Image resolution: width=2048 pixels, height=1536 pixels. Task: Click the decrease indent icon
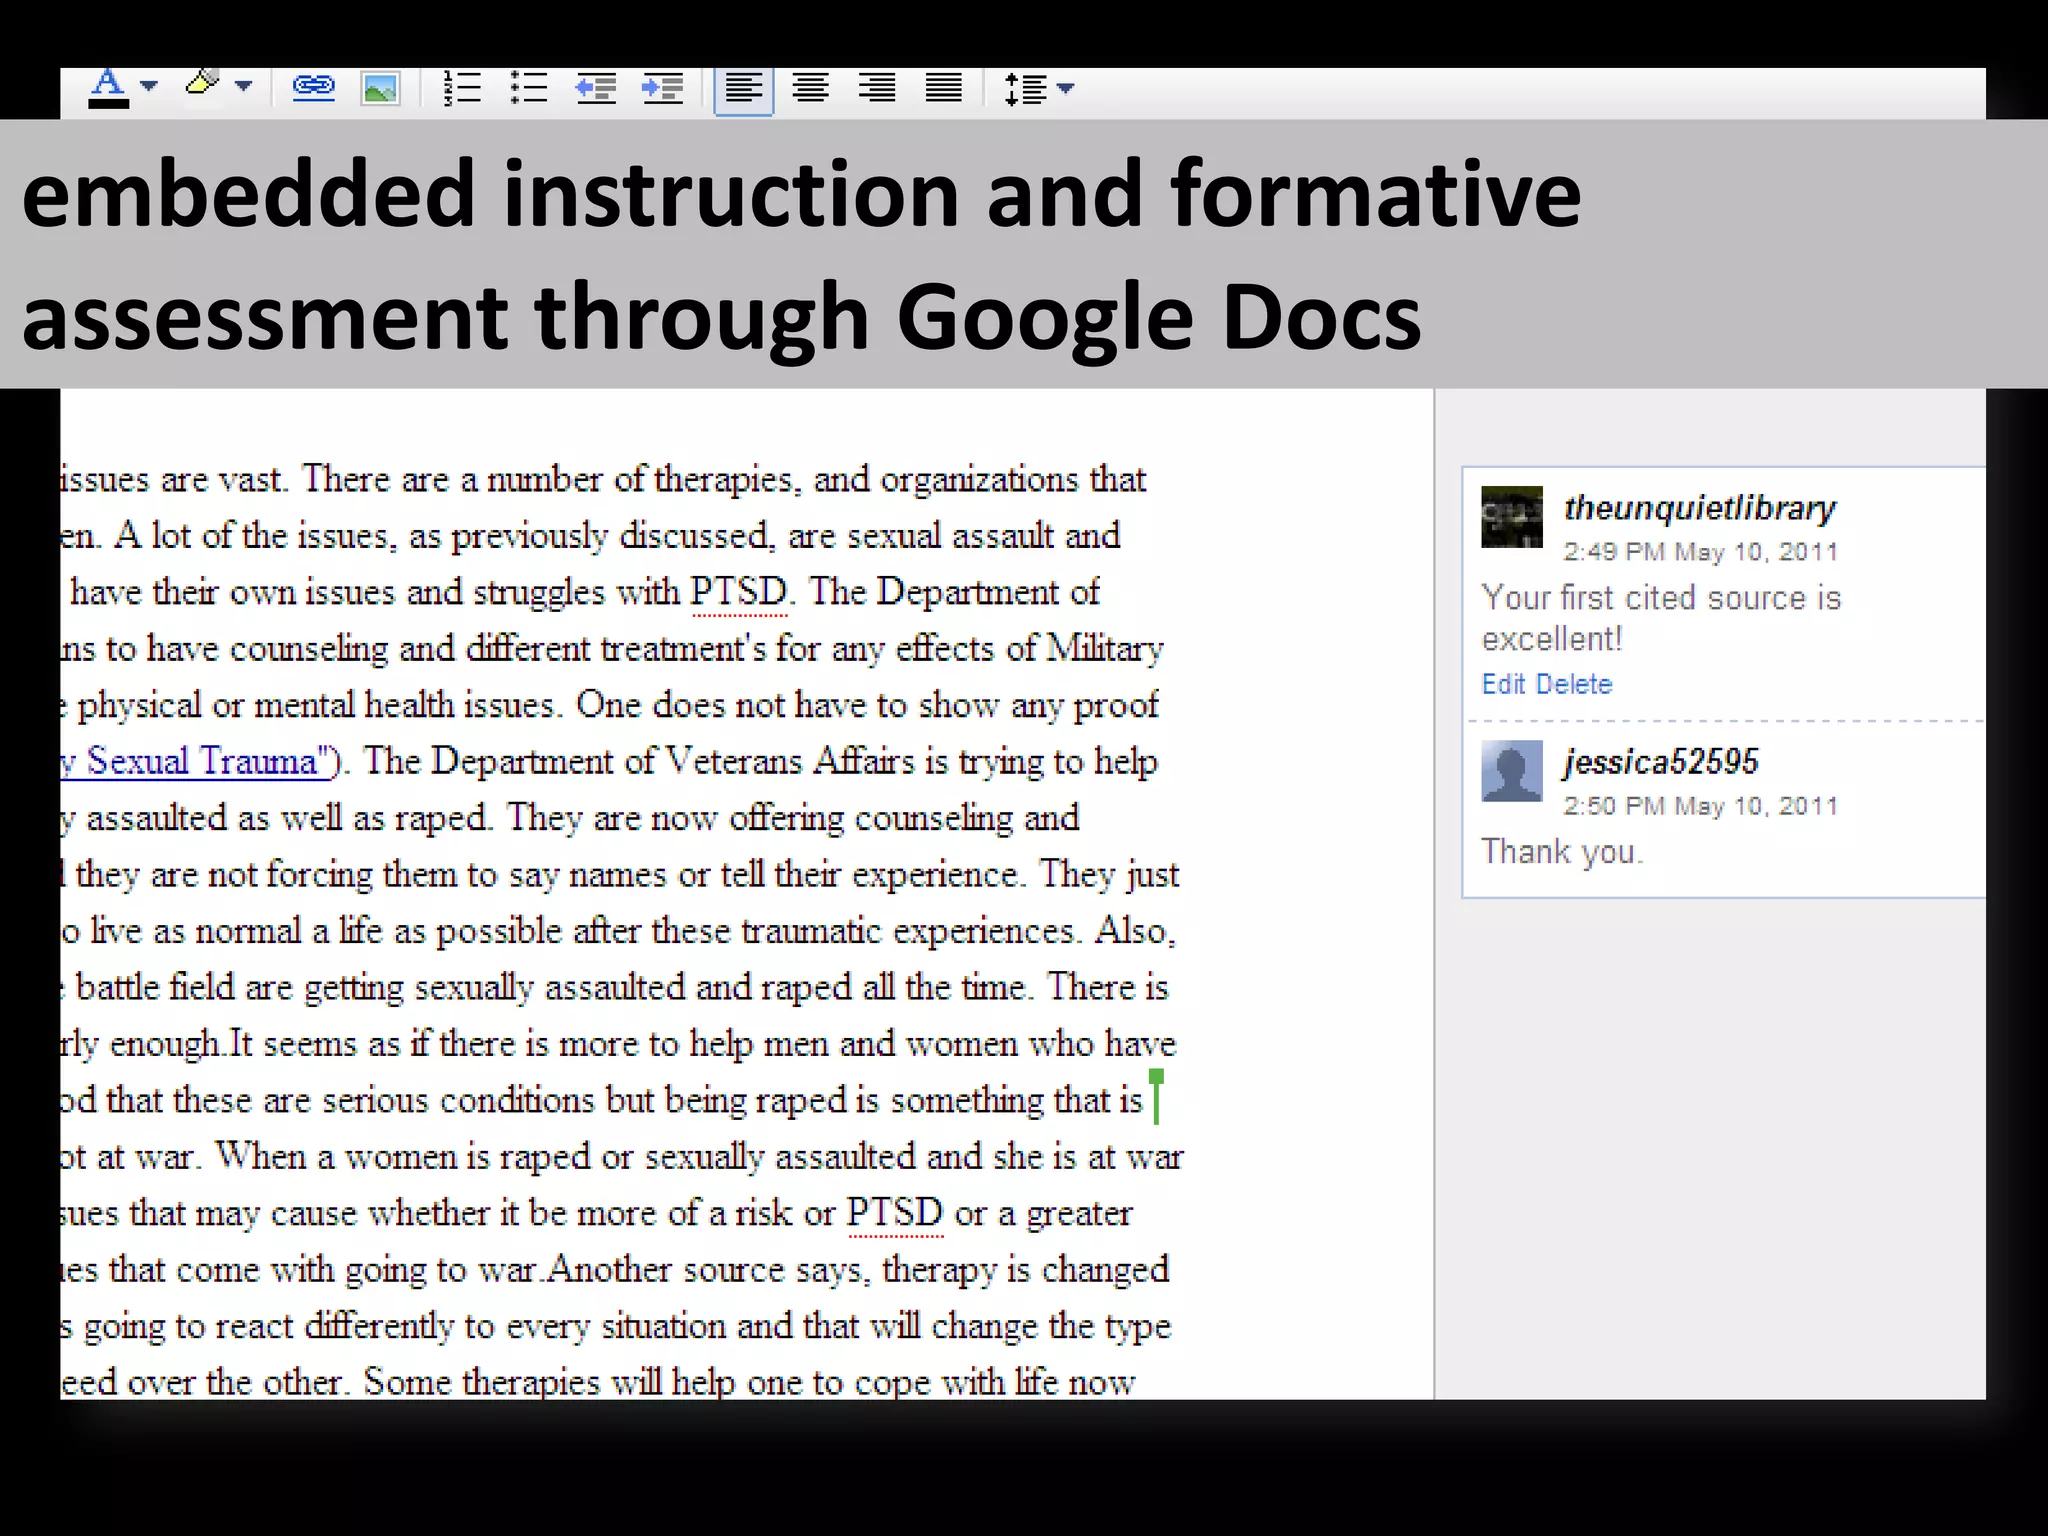[x=596, y=89]
